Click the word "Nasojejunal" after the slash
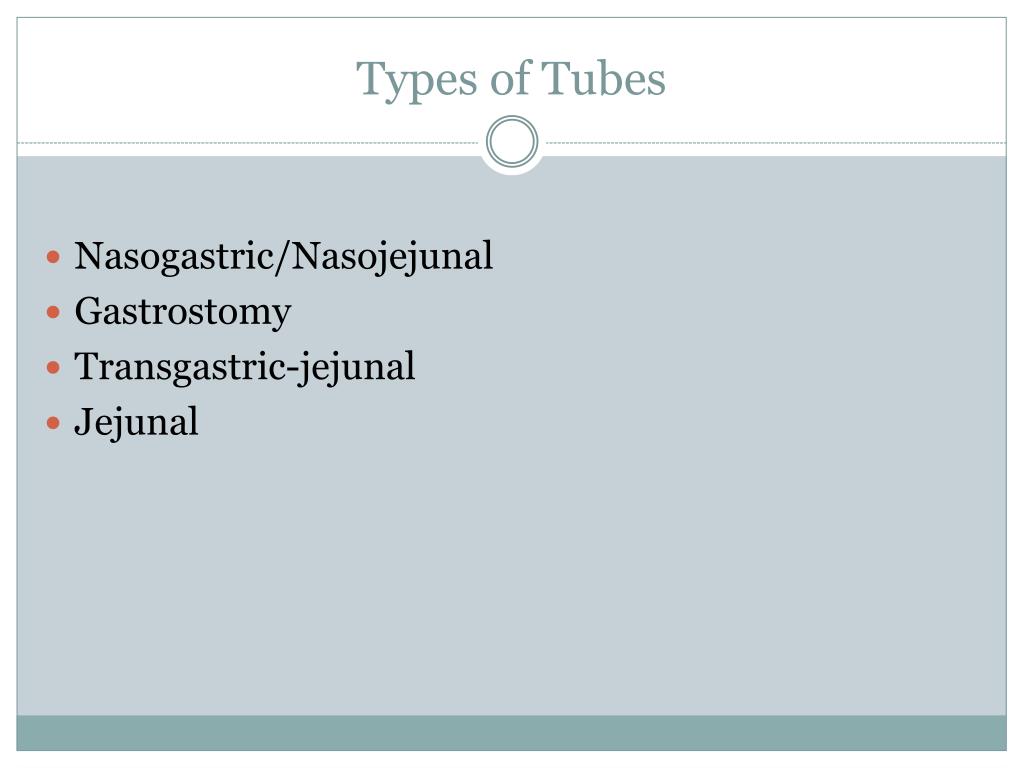 pyautogui.click(x=392, y=257)
